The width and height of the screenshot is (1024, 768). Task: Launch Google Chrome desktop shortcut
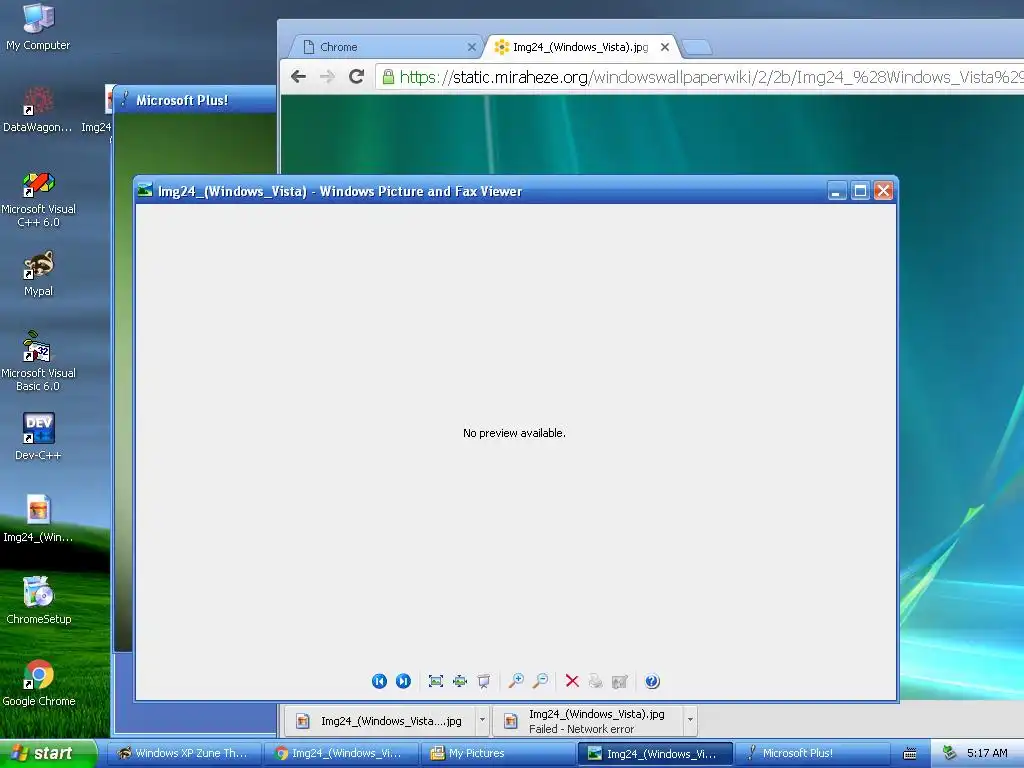pyautogui.click(x=39, y=683)
